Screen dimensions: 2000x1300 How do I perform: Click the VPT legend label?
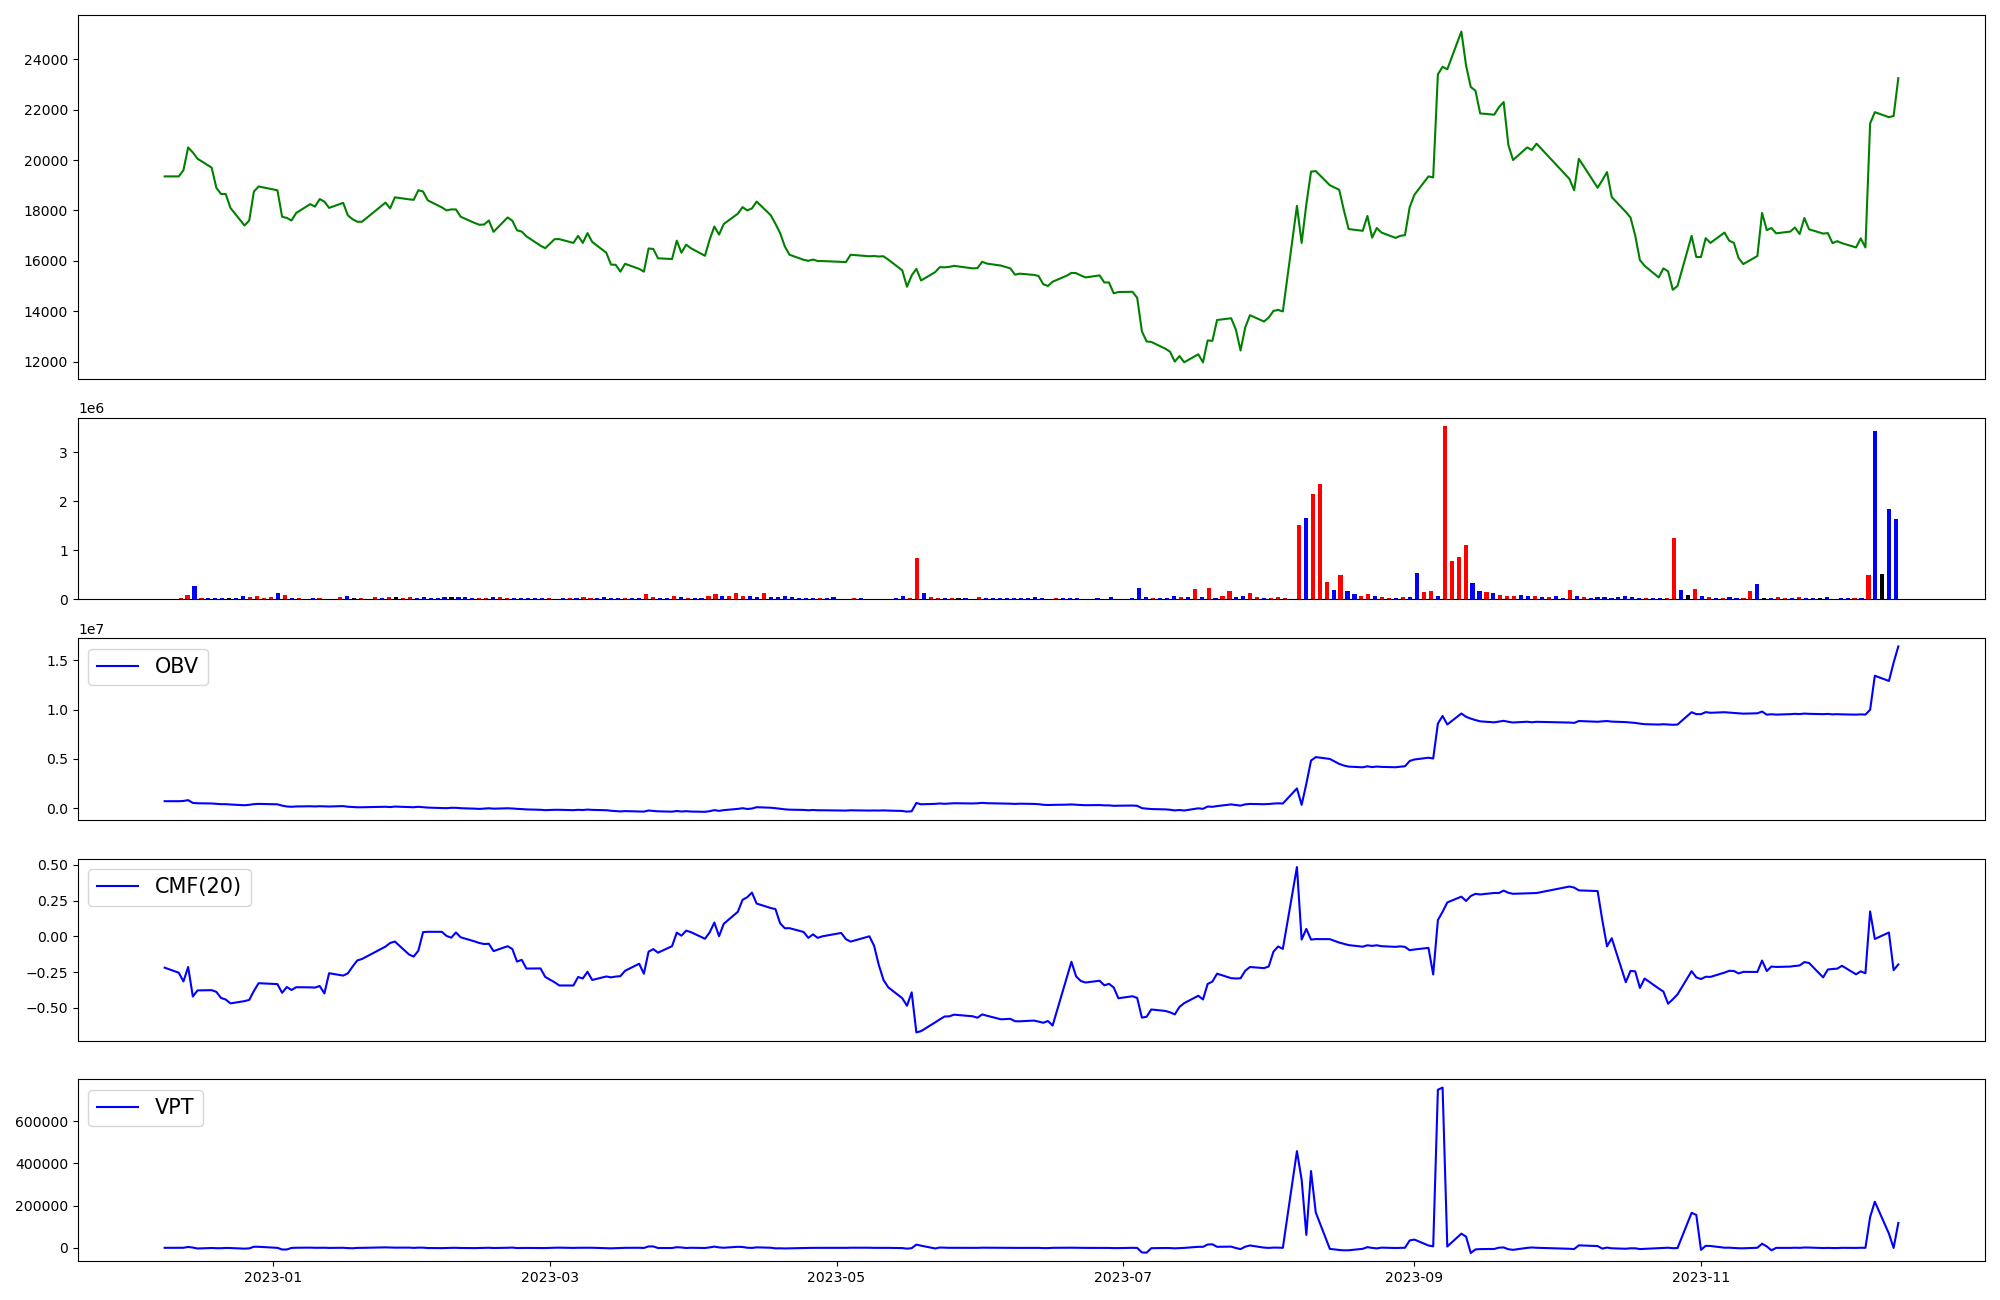pyautogui.click(x=174, y=1107)
